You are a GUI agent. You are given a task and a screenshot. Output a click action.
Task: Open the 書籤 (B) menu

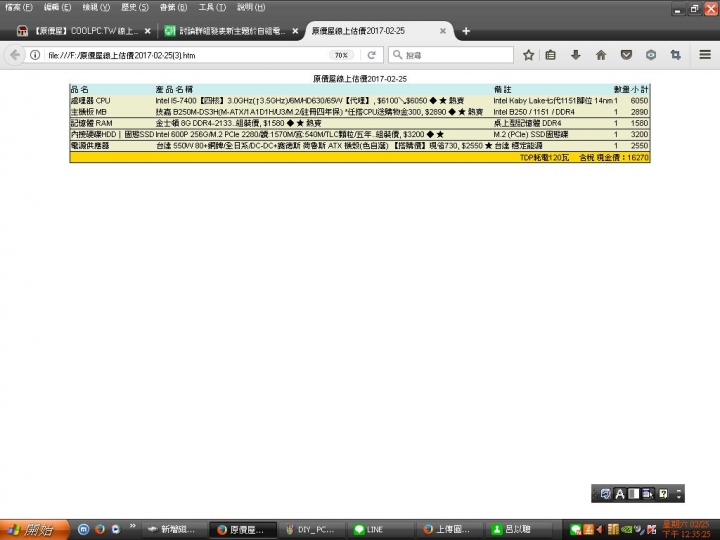pyautogui.click(x=174, y=7)
